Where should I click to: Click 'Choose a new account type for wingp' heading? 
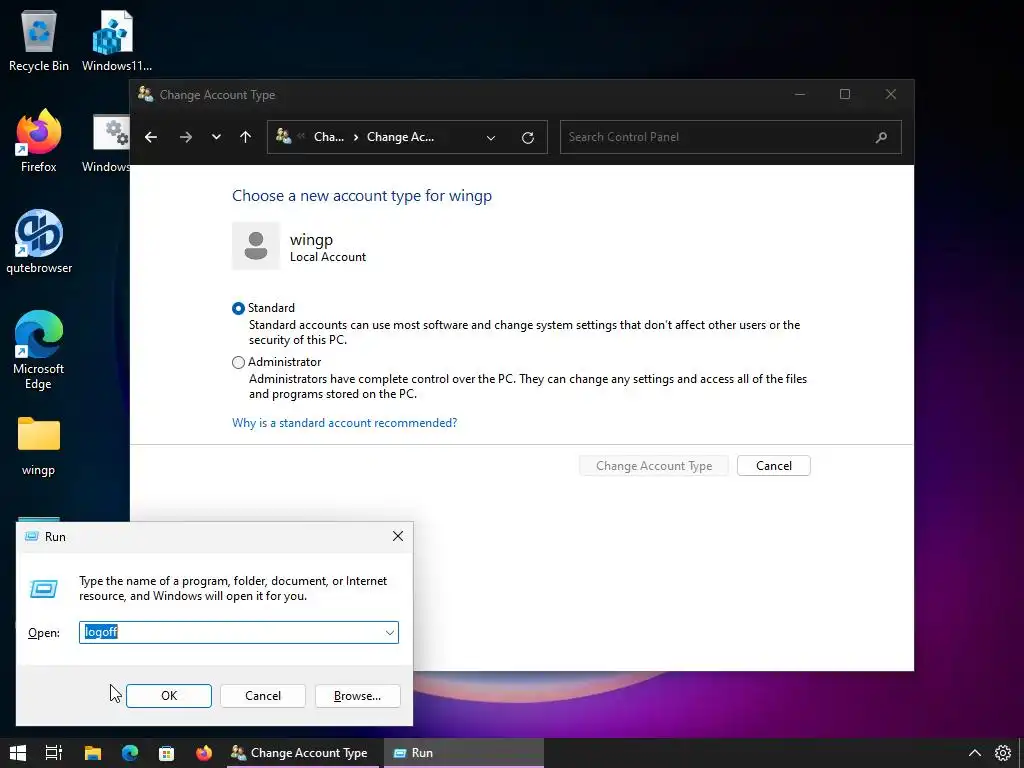click(362, 195)
